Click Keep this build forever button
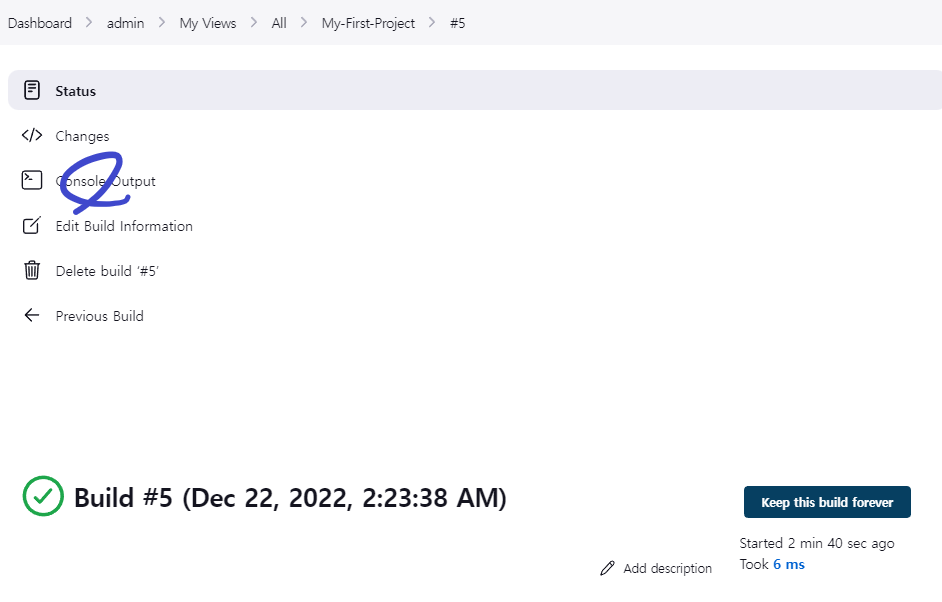 827,502
